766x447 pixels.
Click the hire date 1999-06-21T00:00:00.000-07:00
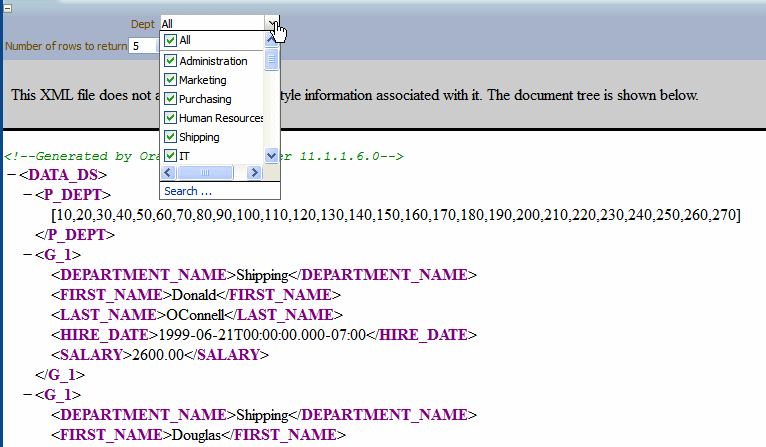coord(262,335)
